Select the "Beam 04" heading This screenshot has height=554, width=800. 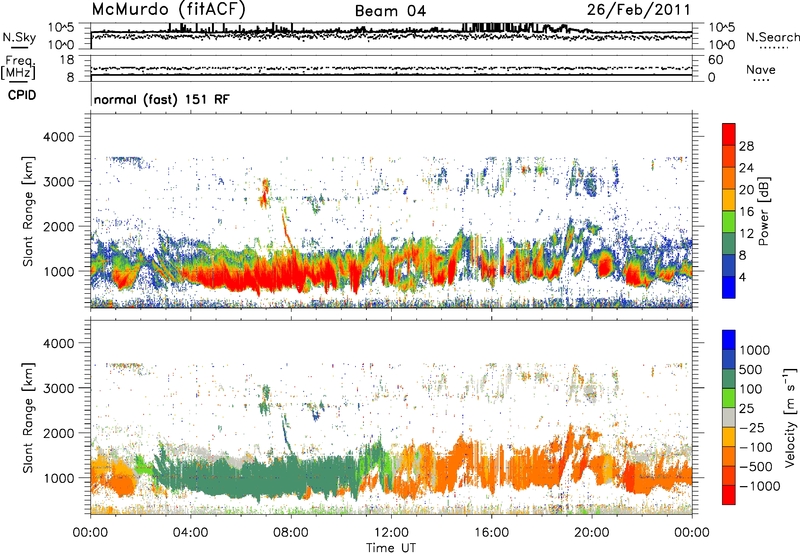pyautogui.click(x=390, y=11)
